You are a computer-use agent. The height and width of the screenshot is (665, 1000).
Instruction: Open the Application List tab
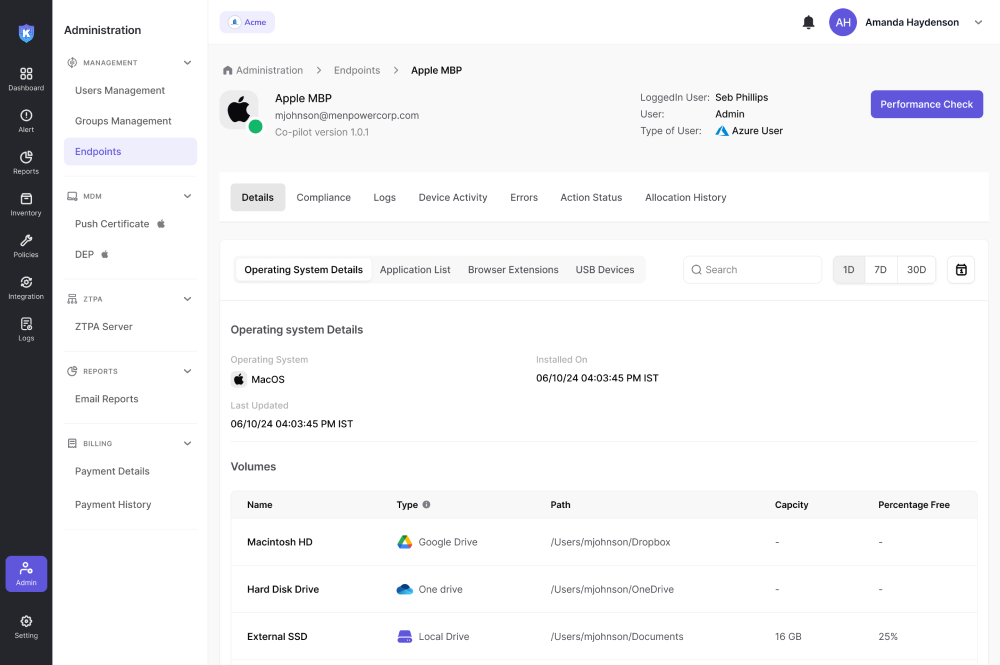415,270
